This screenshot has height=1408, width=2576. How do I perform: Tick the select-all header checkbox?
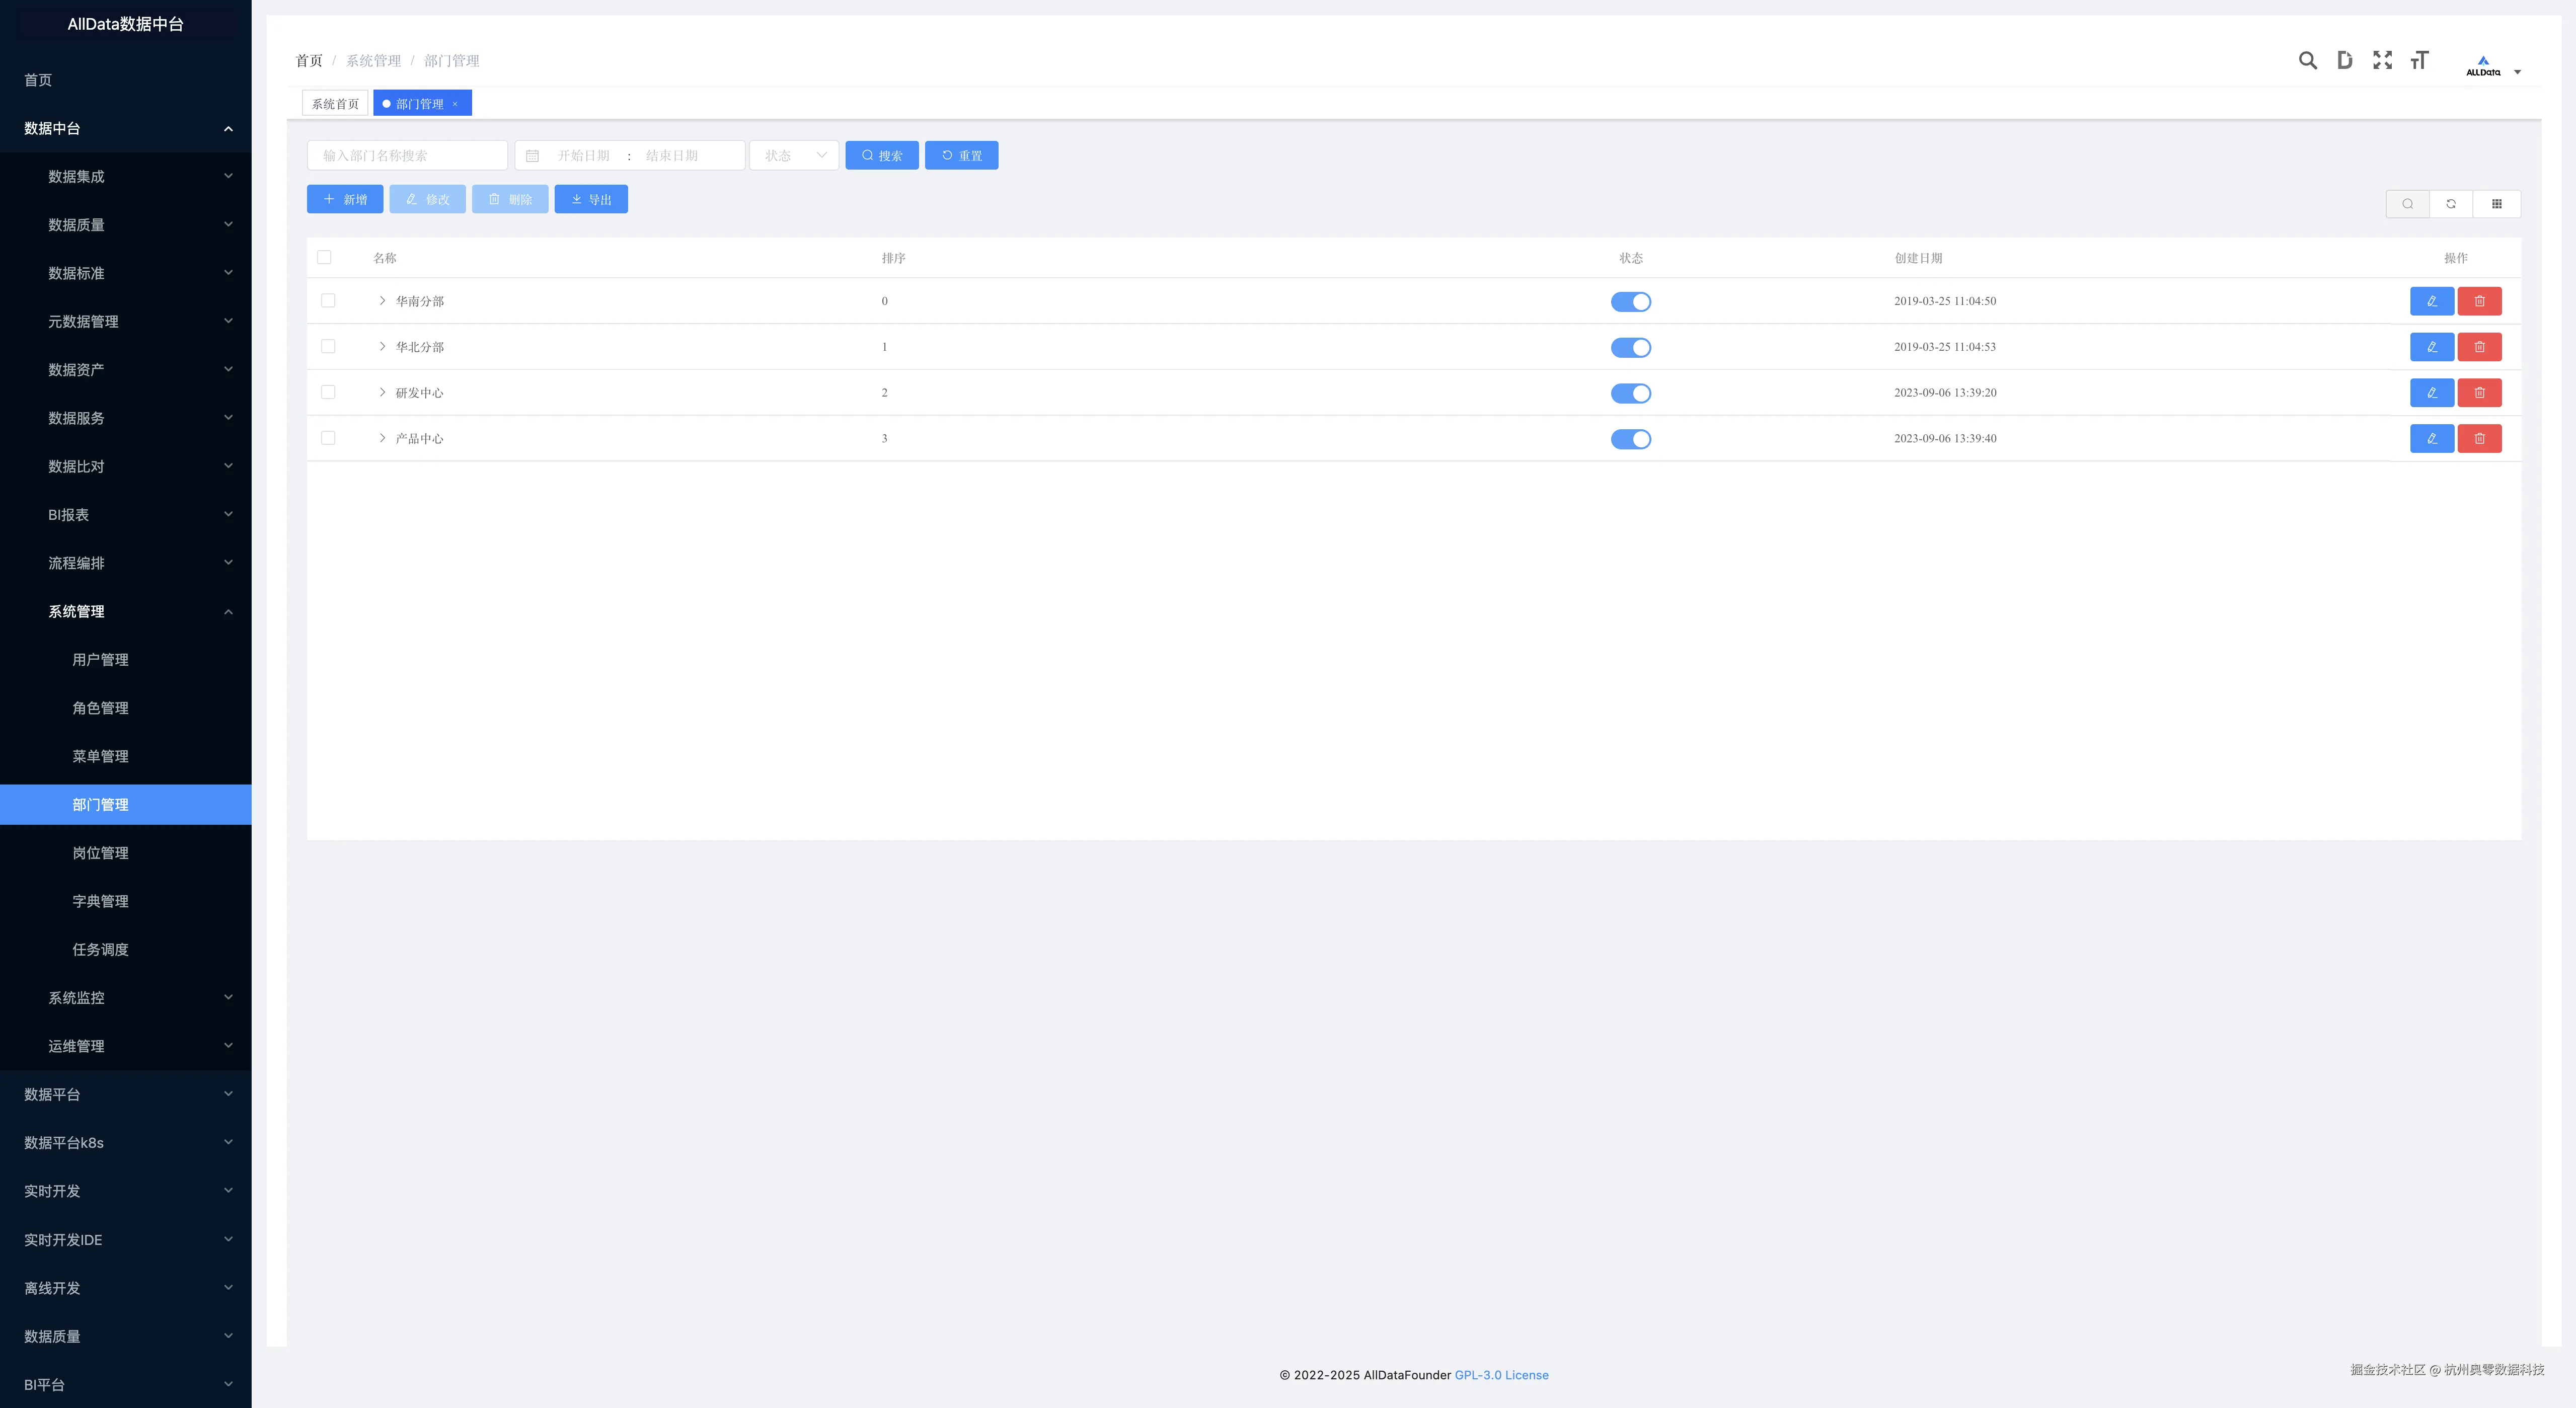[x=324, y=258]
